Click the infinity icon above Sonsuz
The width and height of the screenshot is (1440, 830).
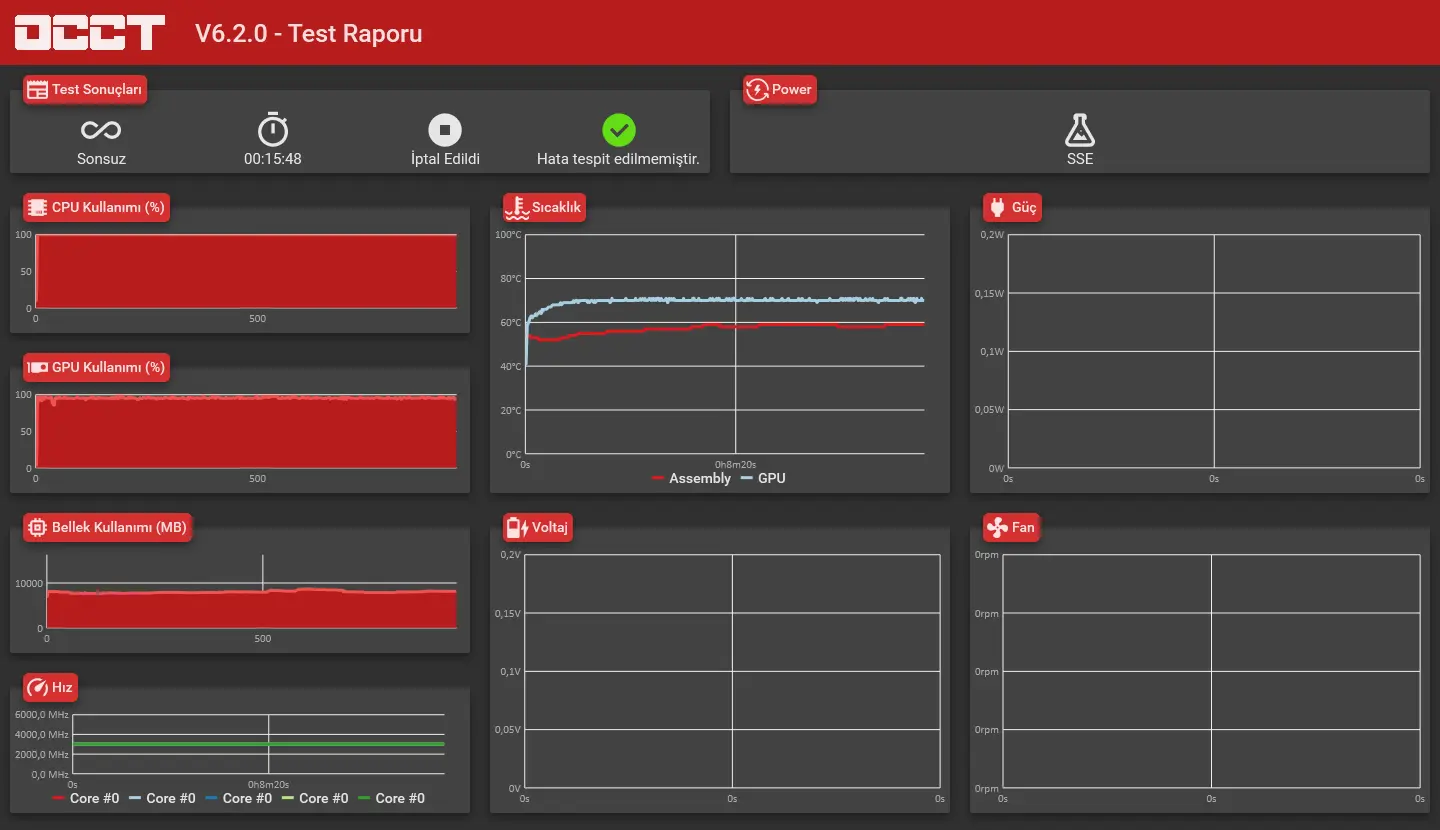point(101,130)
